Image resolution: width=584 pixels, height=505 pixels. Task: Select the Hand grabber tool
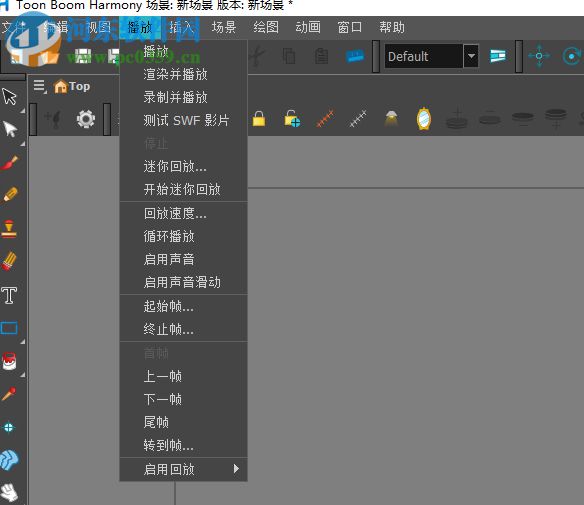click(x=9, y=492)
